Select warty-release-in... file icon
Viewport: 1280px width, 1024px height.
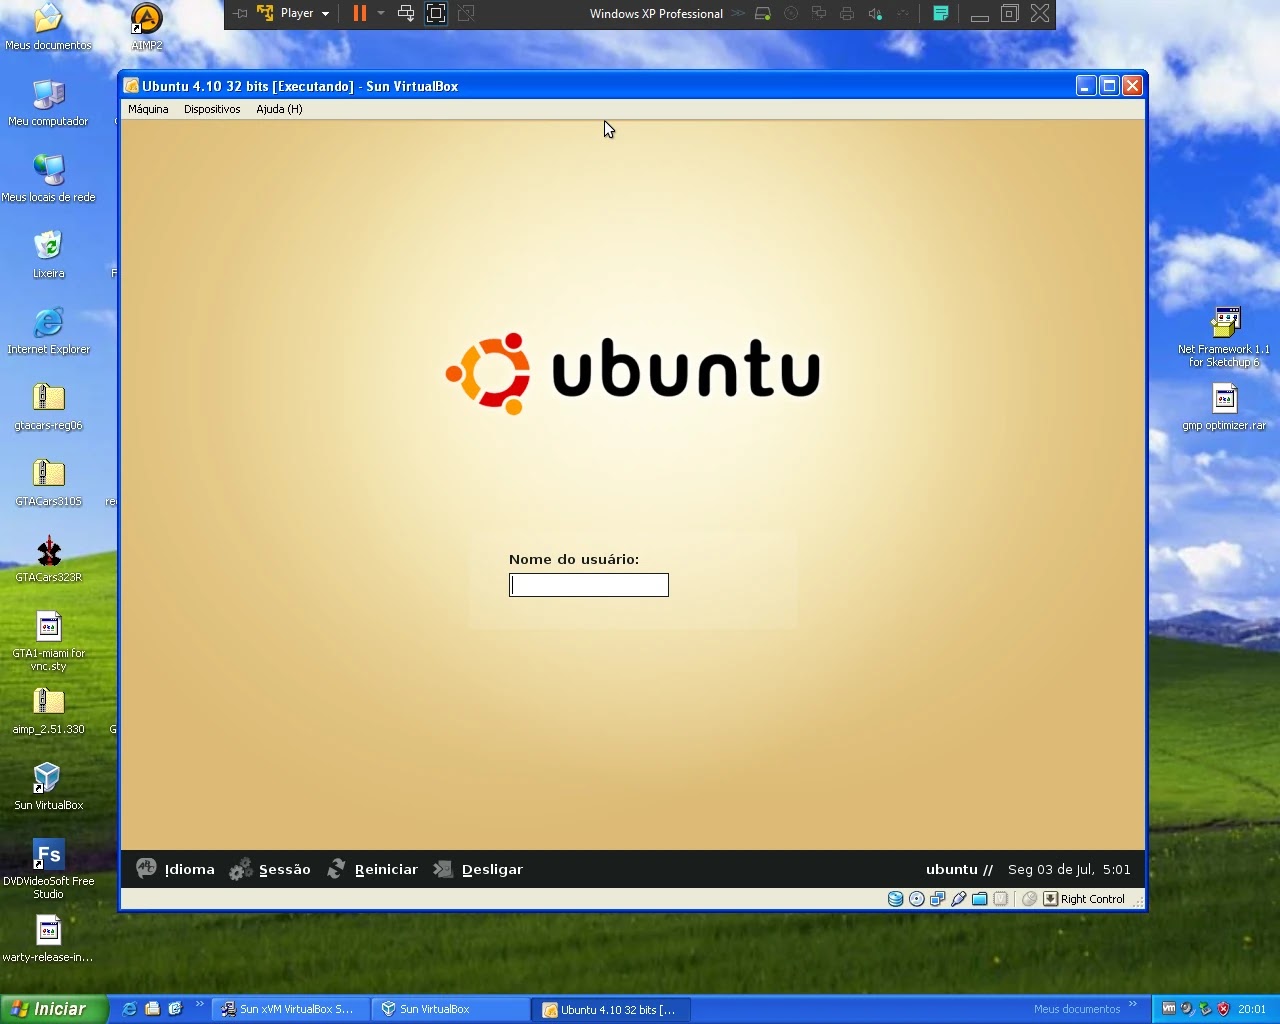48,939
